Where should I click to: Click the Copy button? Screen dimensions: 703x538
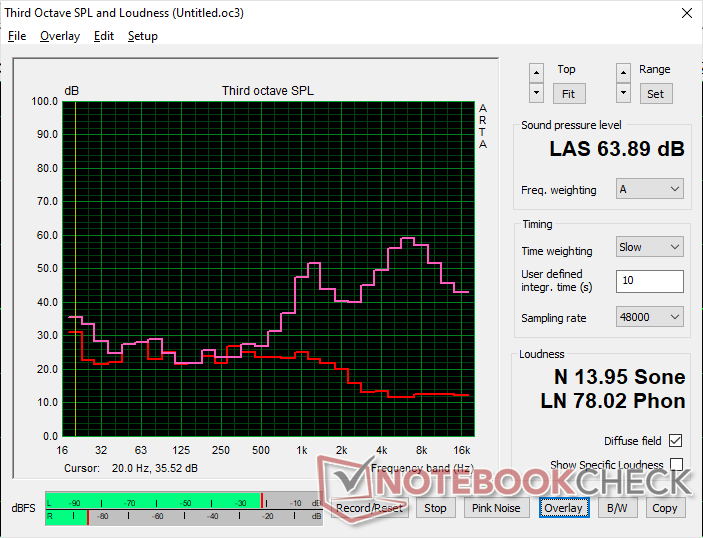pos(665,508)
